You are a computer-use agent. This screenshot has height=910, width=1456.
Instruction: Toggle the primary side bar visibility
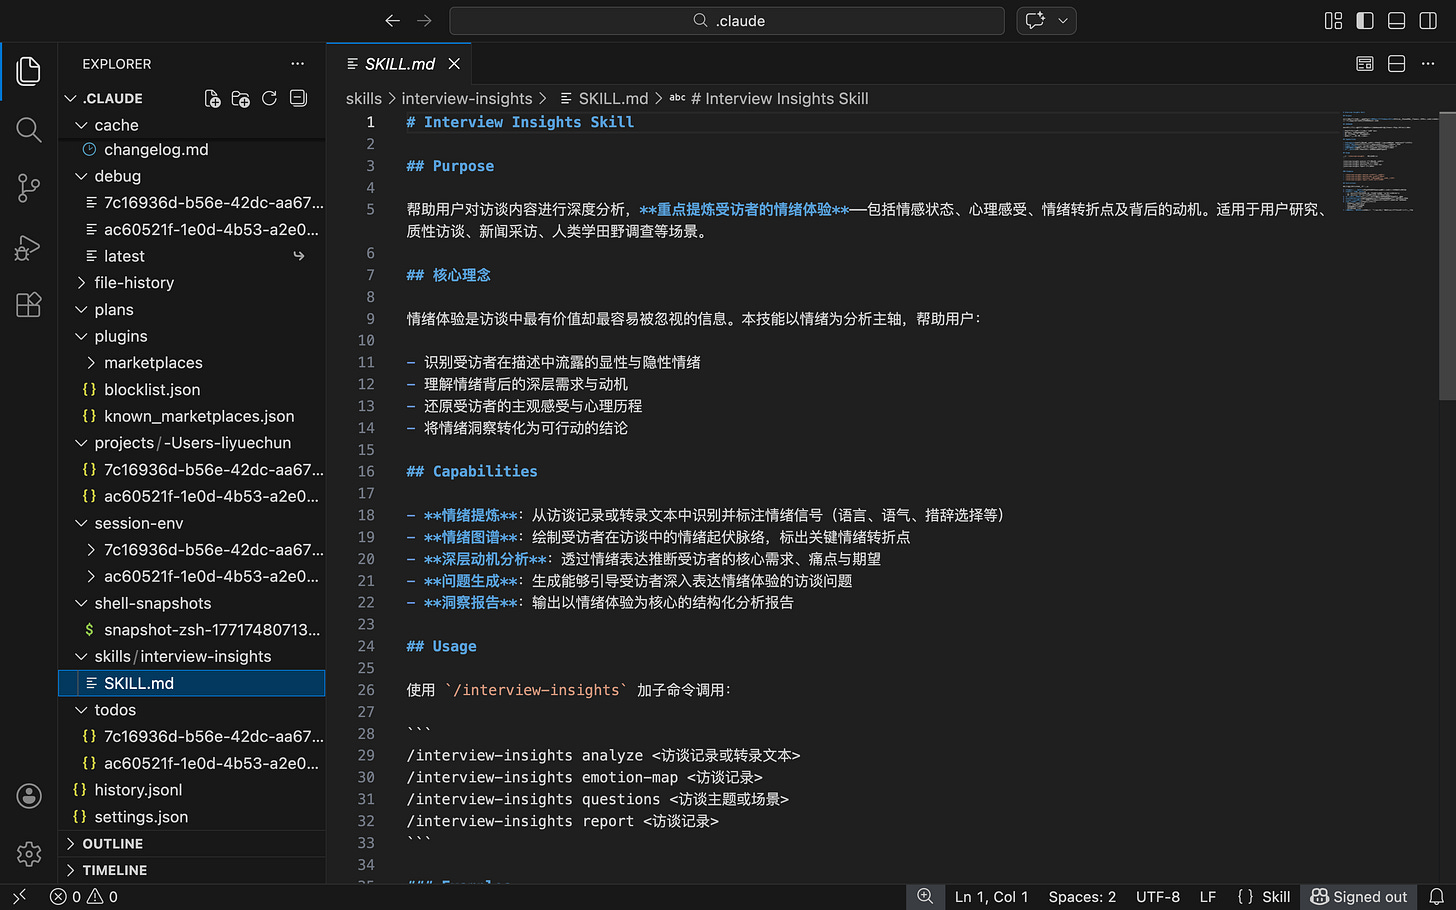coord(1365,21)
